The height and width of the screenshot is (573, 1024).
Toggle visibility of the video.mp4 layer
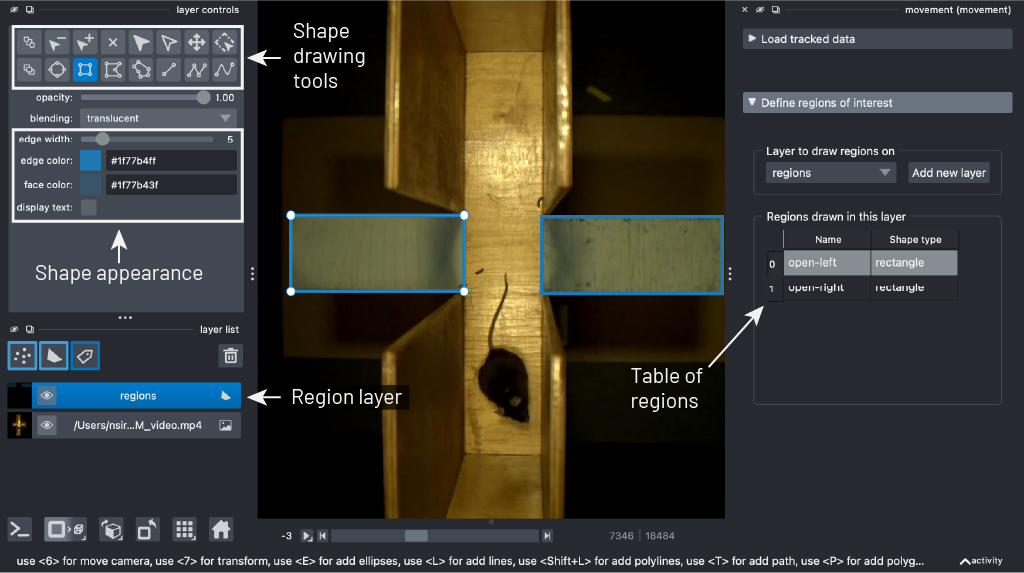tap(47, 425)
